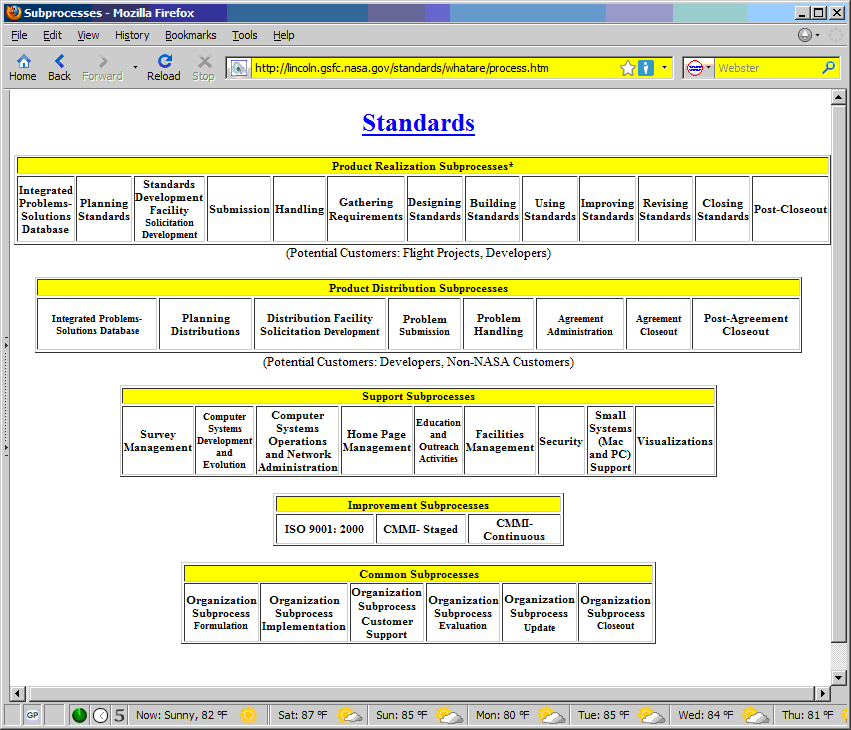The width and height of the screenshot is (851, 730).
Task: Open the Edit menu
Action: (52, 35)
